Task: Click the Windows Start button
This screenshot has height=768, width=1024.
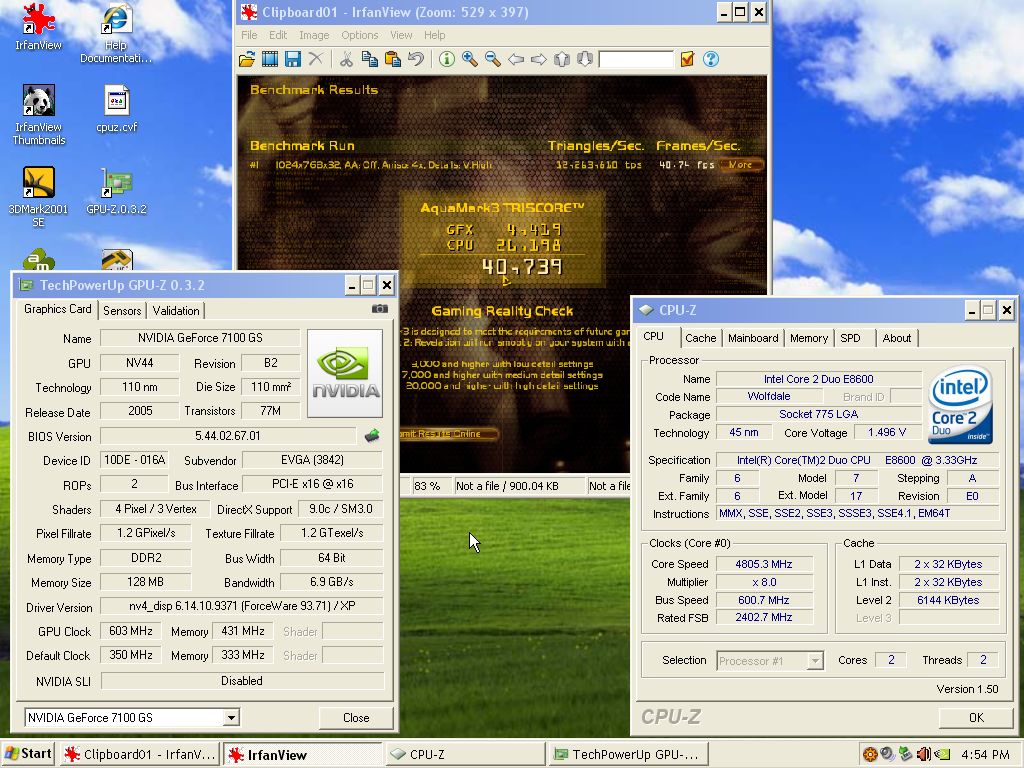Action: click(x=27, y=754)
